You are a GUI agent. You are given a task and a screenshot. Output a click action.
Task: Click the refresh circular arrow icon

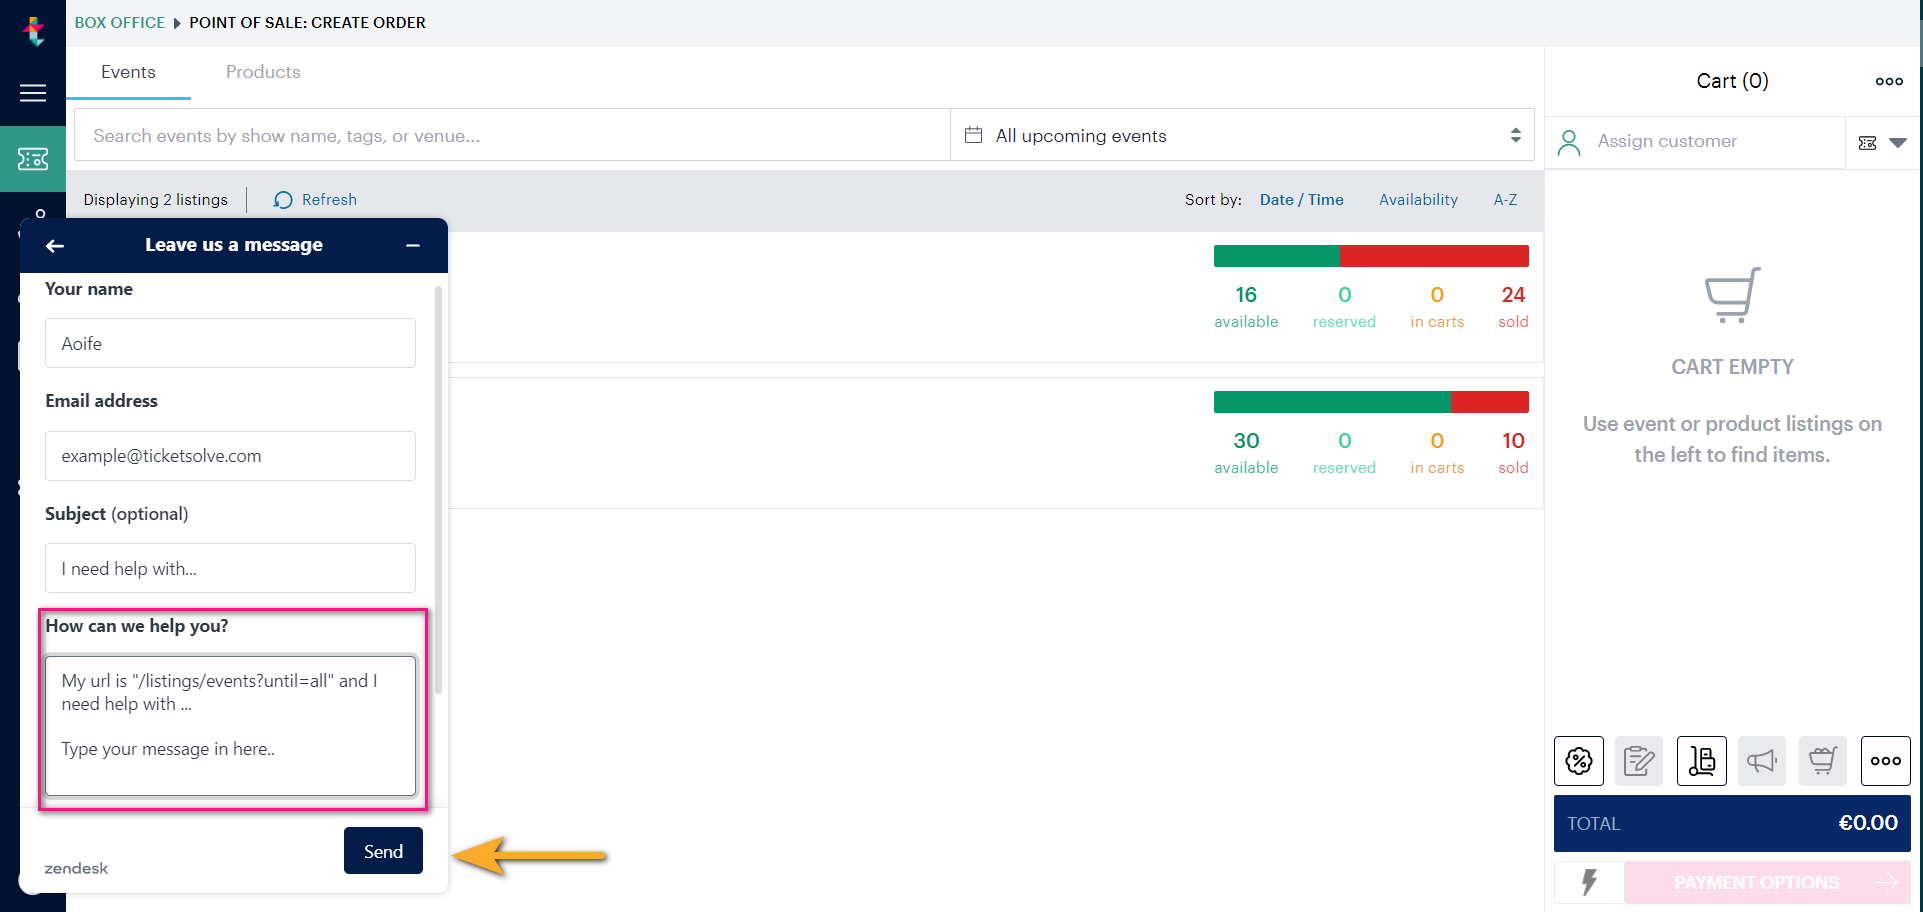pos(283,200)
